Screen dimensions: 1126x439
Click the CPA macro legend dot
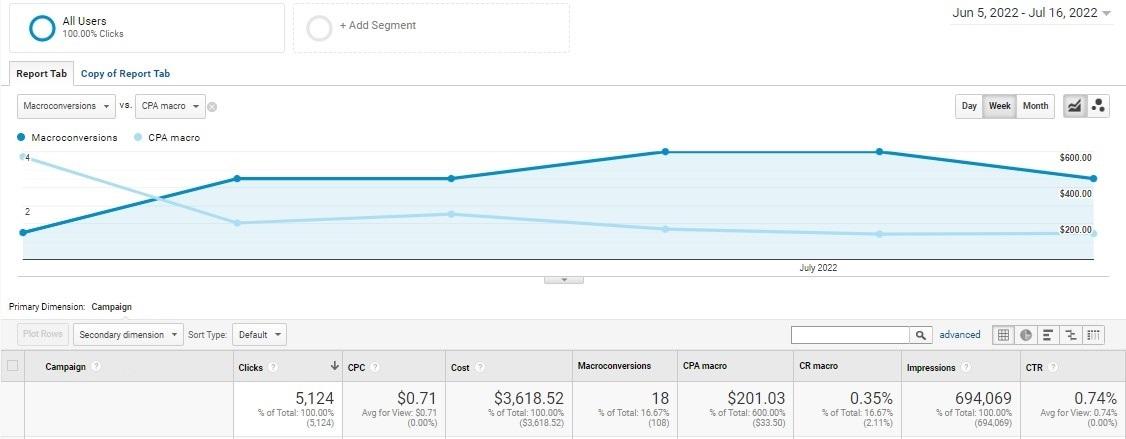(x=139, y=137)
